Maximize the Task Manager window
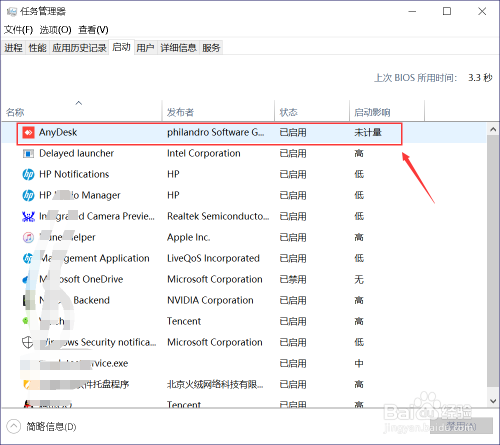 click(x=447, y=12)
